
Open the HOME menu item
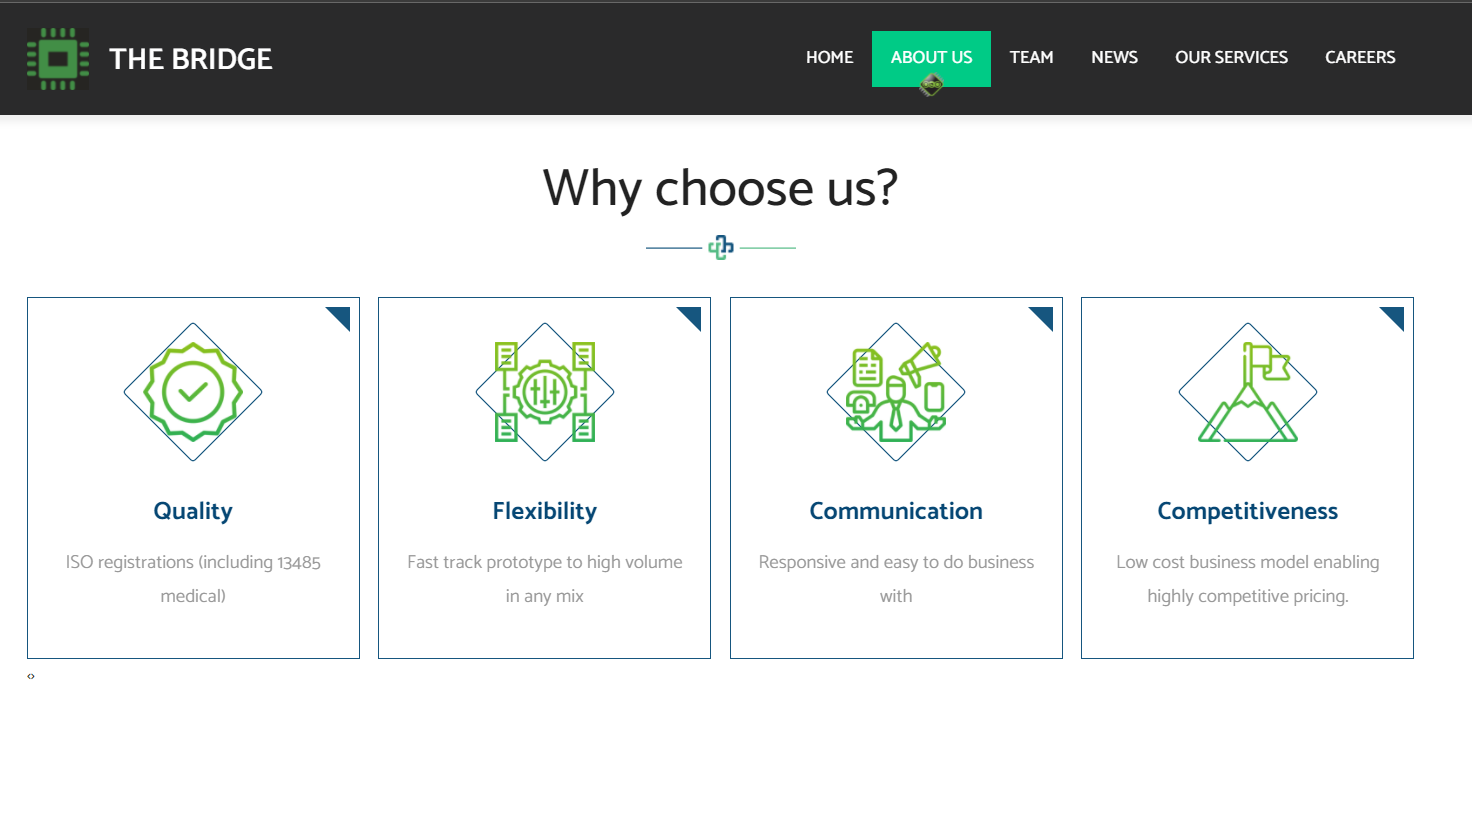tap(829, 58)
